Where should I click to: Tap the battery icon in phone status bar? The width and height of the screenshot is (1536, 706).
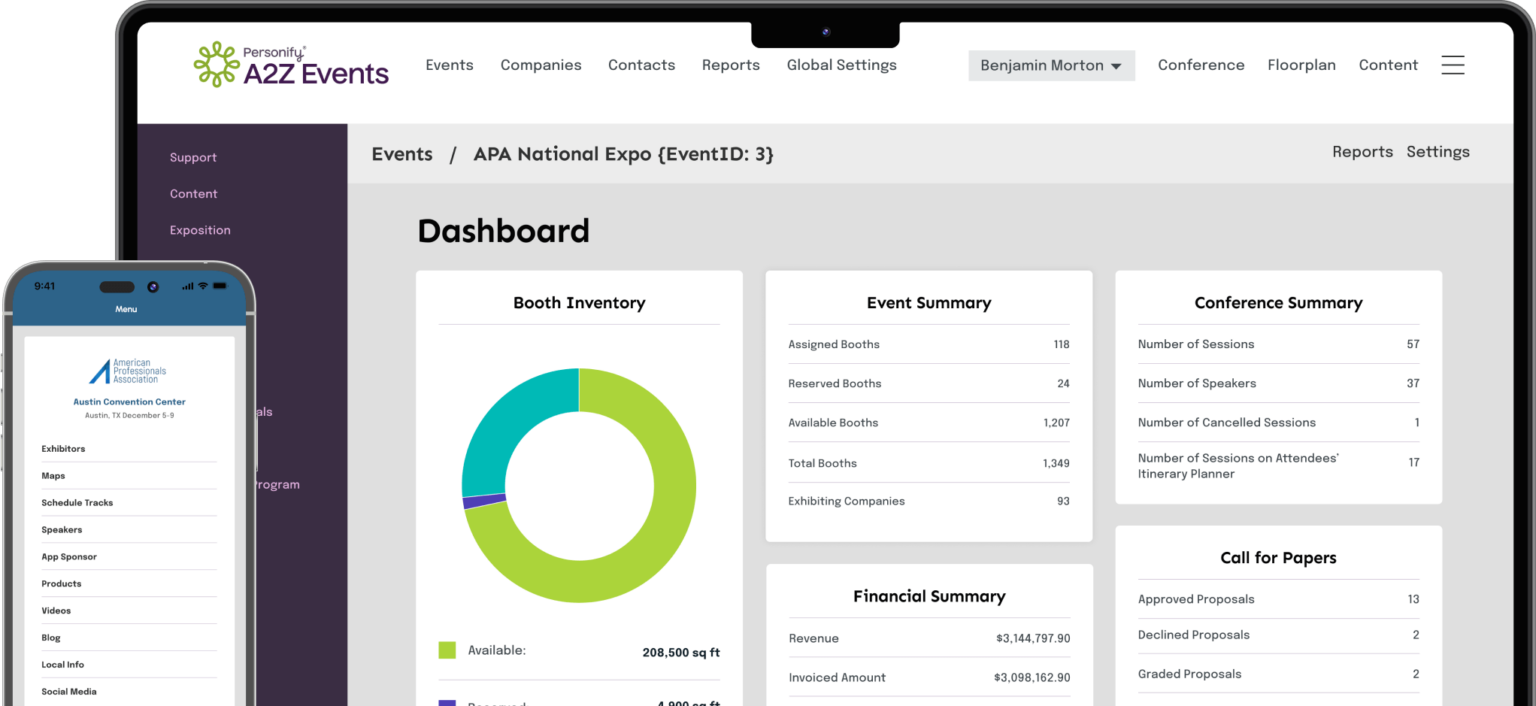pyautogui.click(x=219, y=285)
